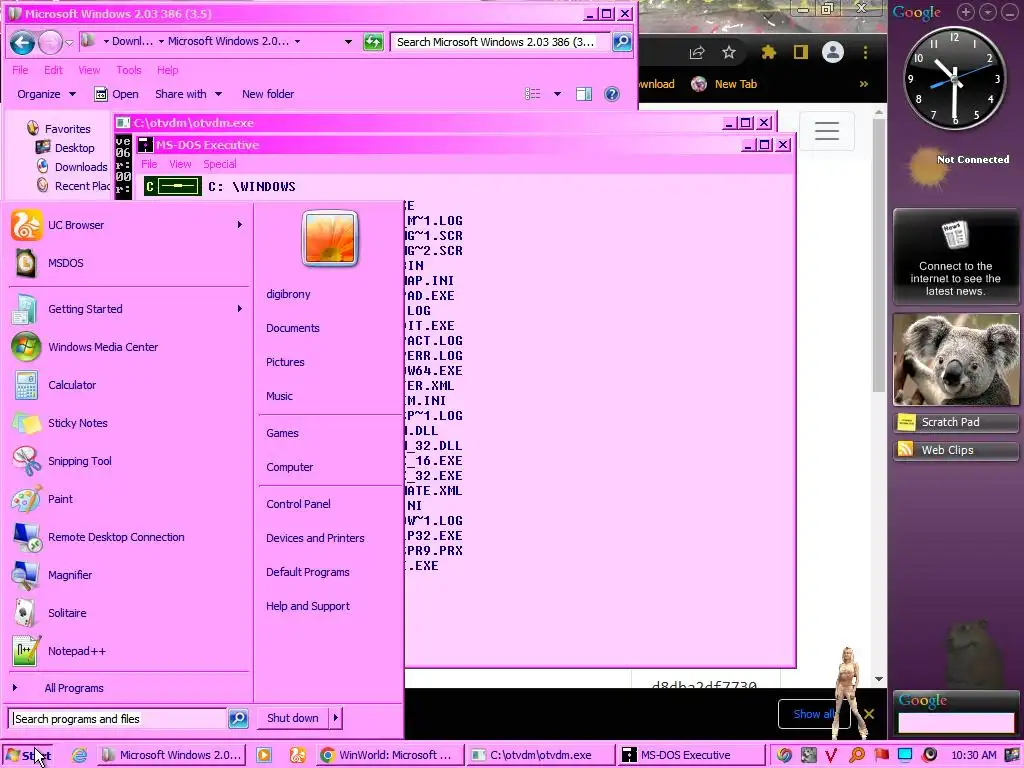Viewport: 1024px width, 768px height.
Task: Click Explorer's back navigation arrow
Action: click(x=22, y=43)
